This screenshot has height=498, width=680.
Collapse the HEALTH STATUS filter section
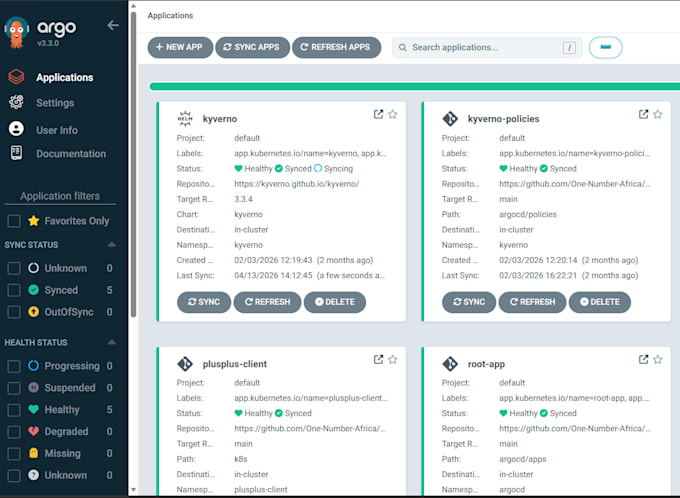point(111,342)
